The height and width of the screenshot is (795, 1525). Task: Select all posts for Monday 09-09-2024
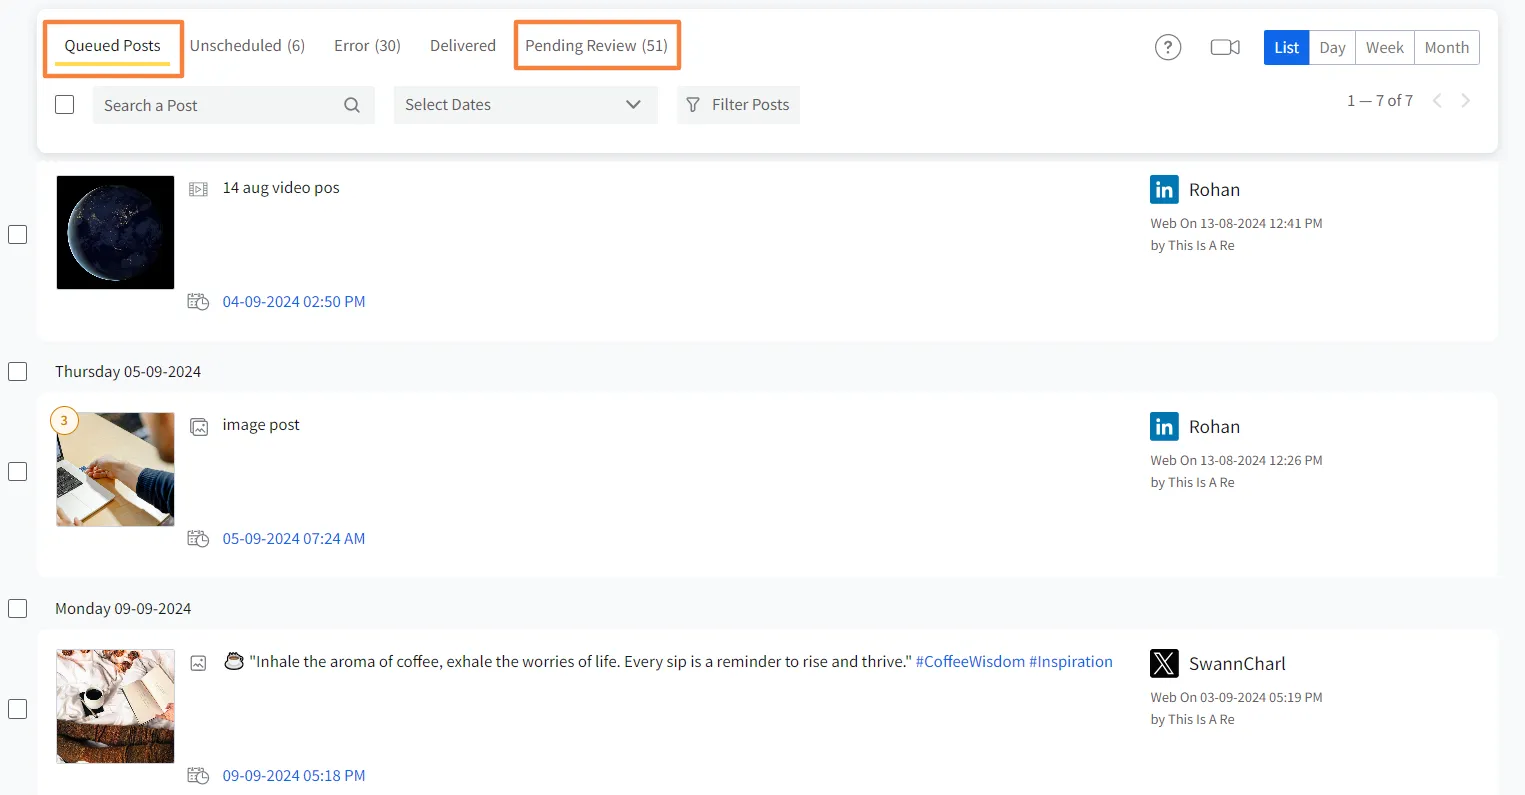(18, 608)
